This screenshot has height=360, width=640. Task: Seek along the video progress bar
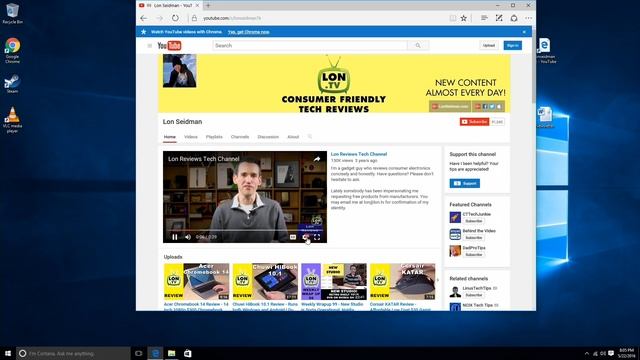245,230
